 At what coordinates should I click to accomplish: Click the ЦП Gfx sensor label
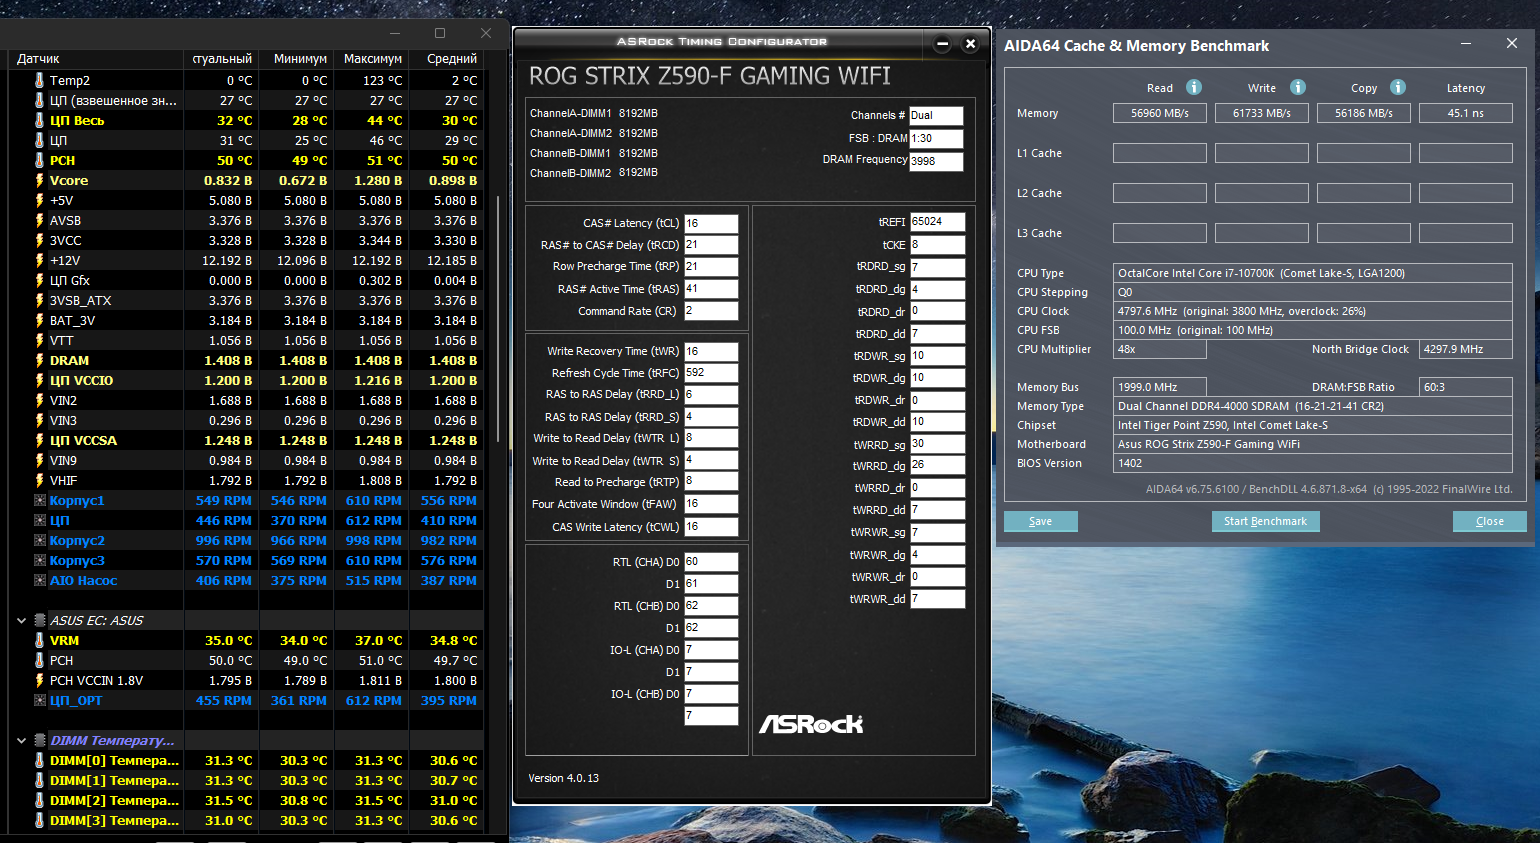70,280
